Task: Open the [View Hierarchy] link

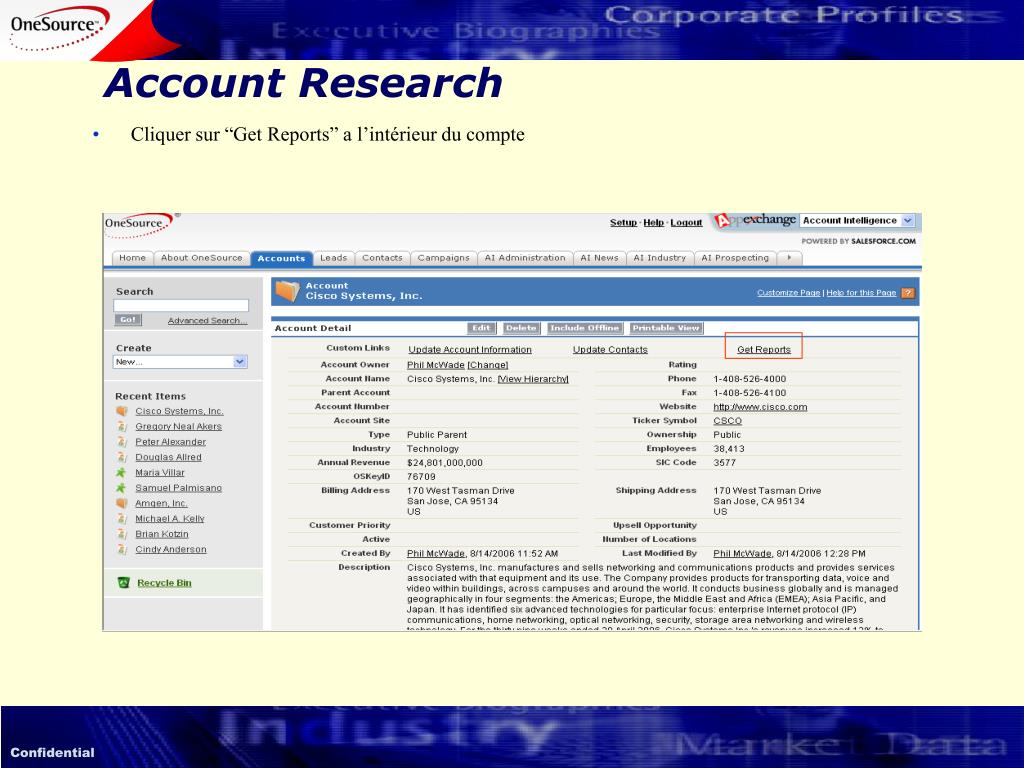Action: 533,379
